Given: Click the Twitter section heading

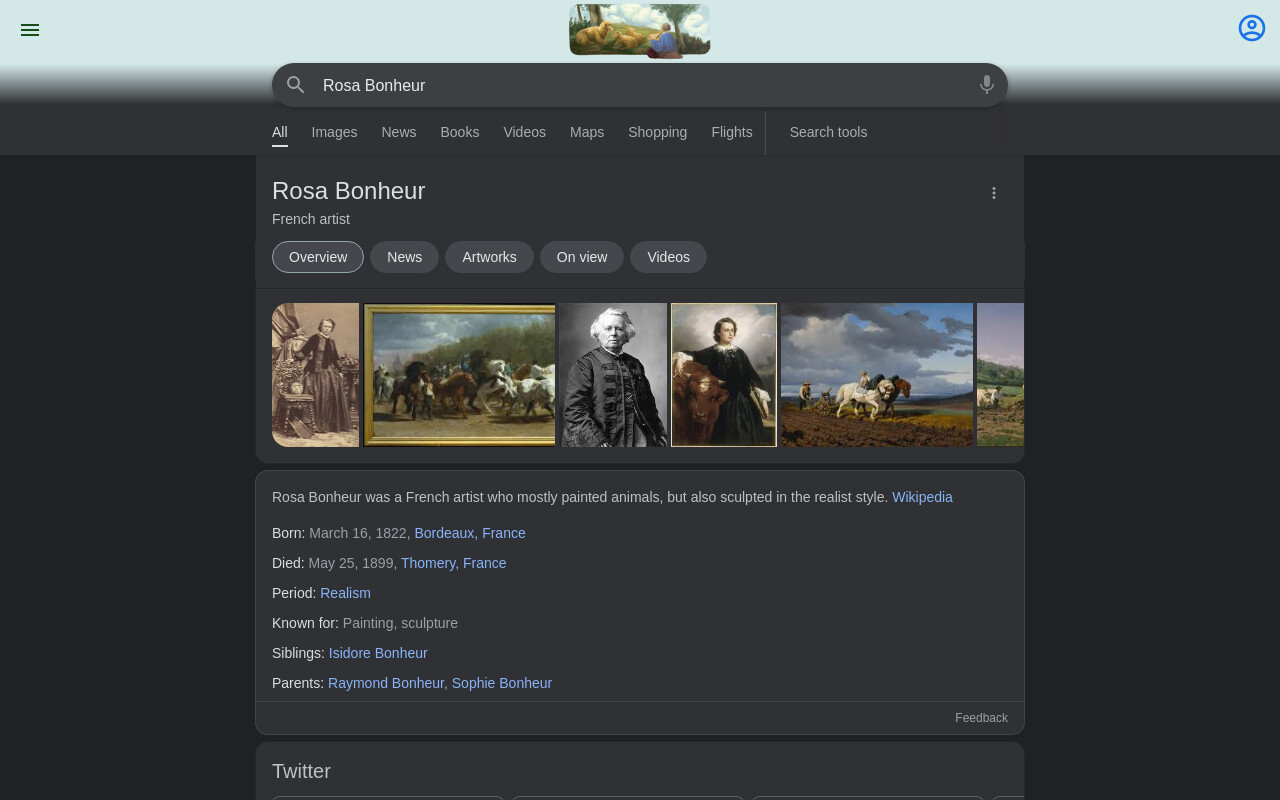Looking at the screenshot, I should pos(301,771).
